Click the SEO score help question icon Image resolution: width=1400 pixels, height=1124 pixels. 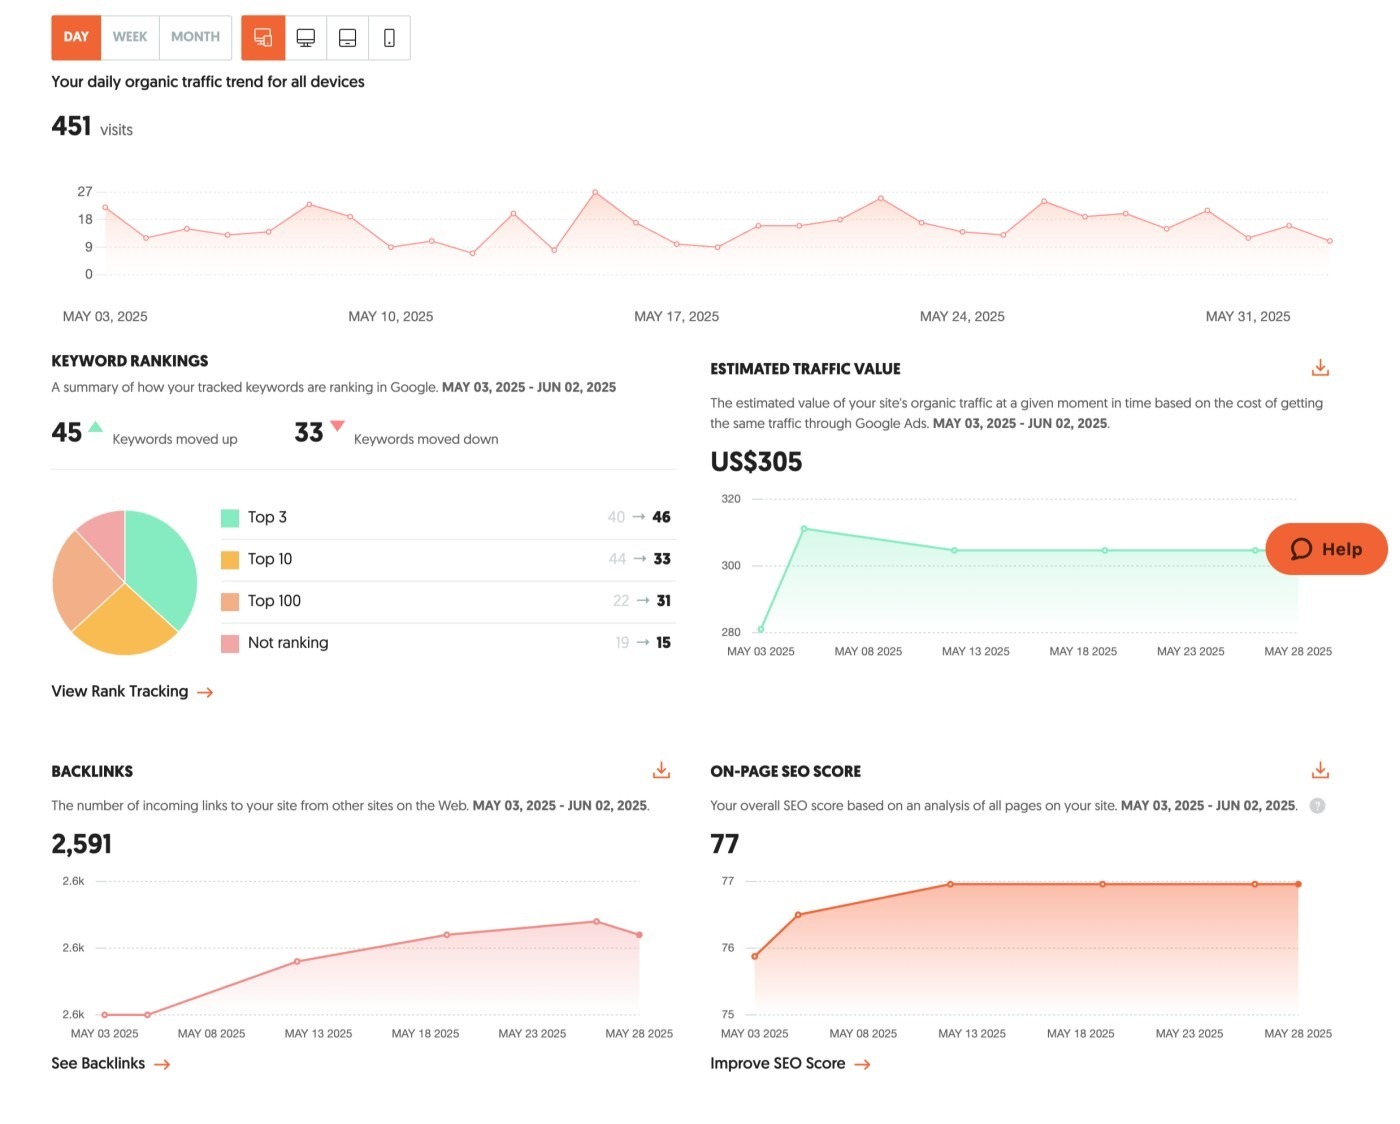1317,806
